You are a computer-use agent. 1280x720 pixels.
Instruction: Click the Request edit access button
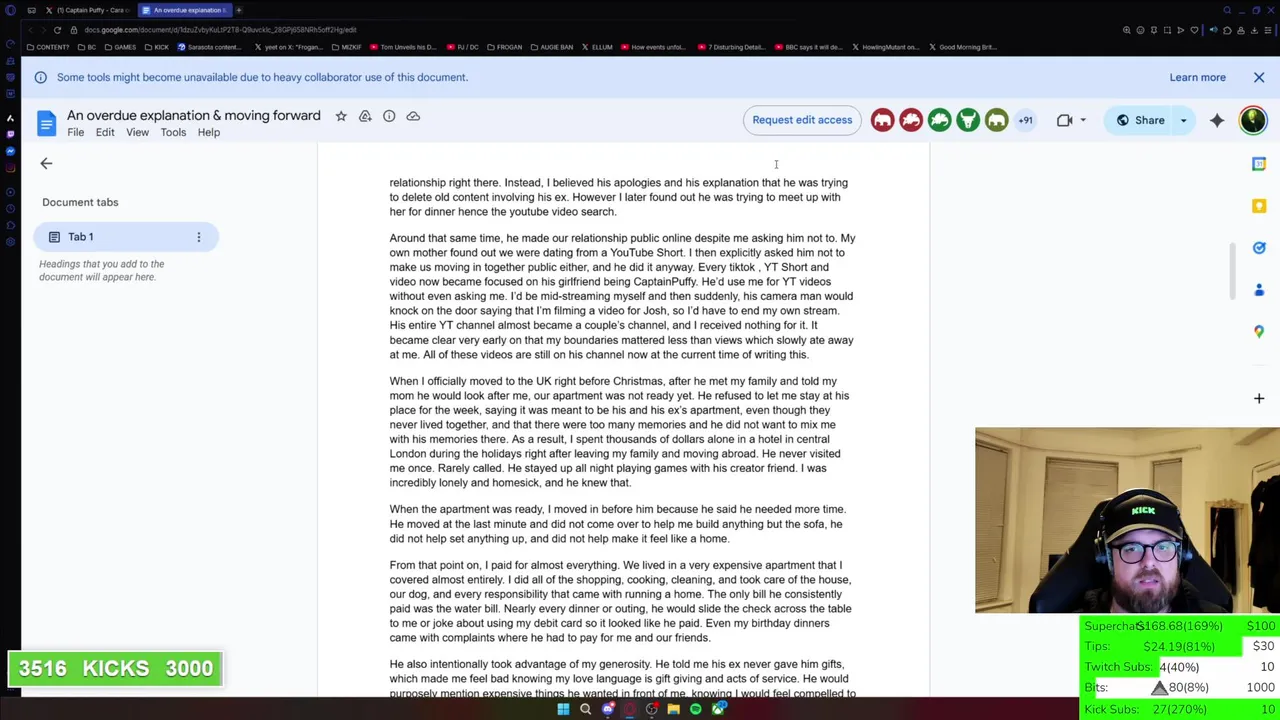coord(802,120)
